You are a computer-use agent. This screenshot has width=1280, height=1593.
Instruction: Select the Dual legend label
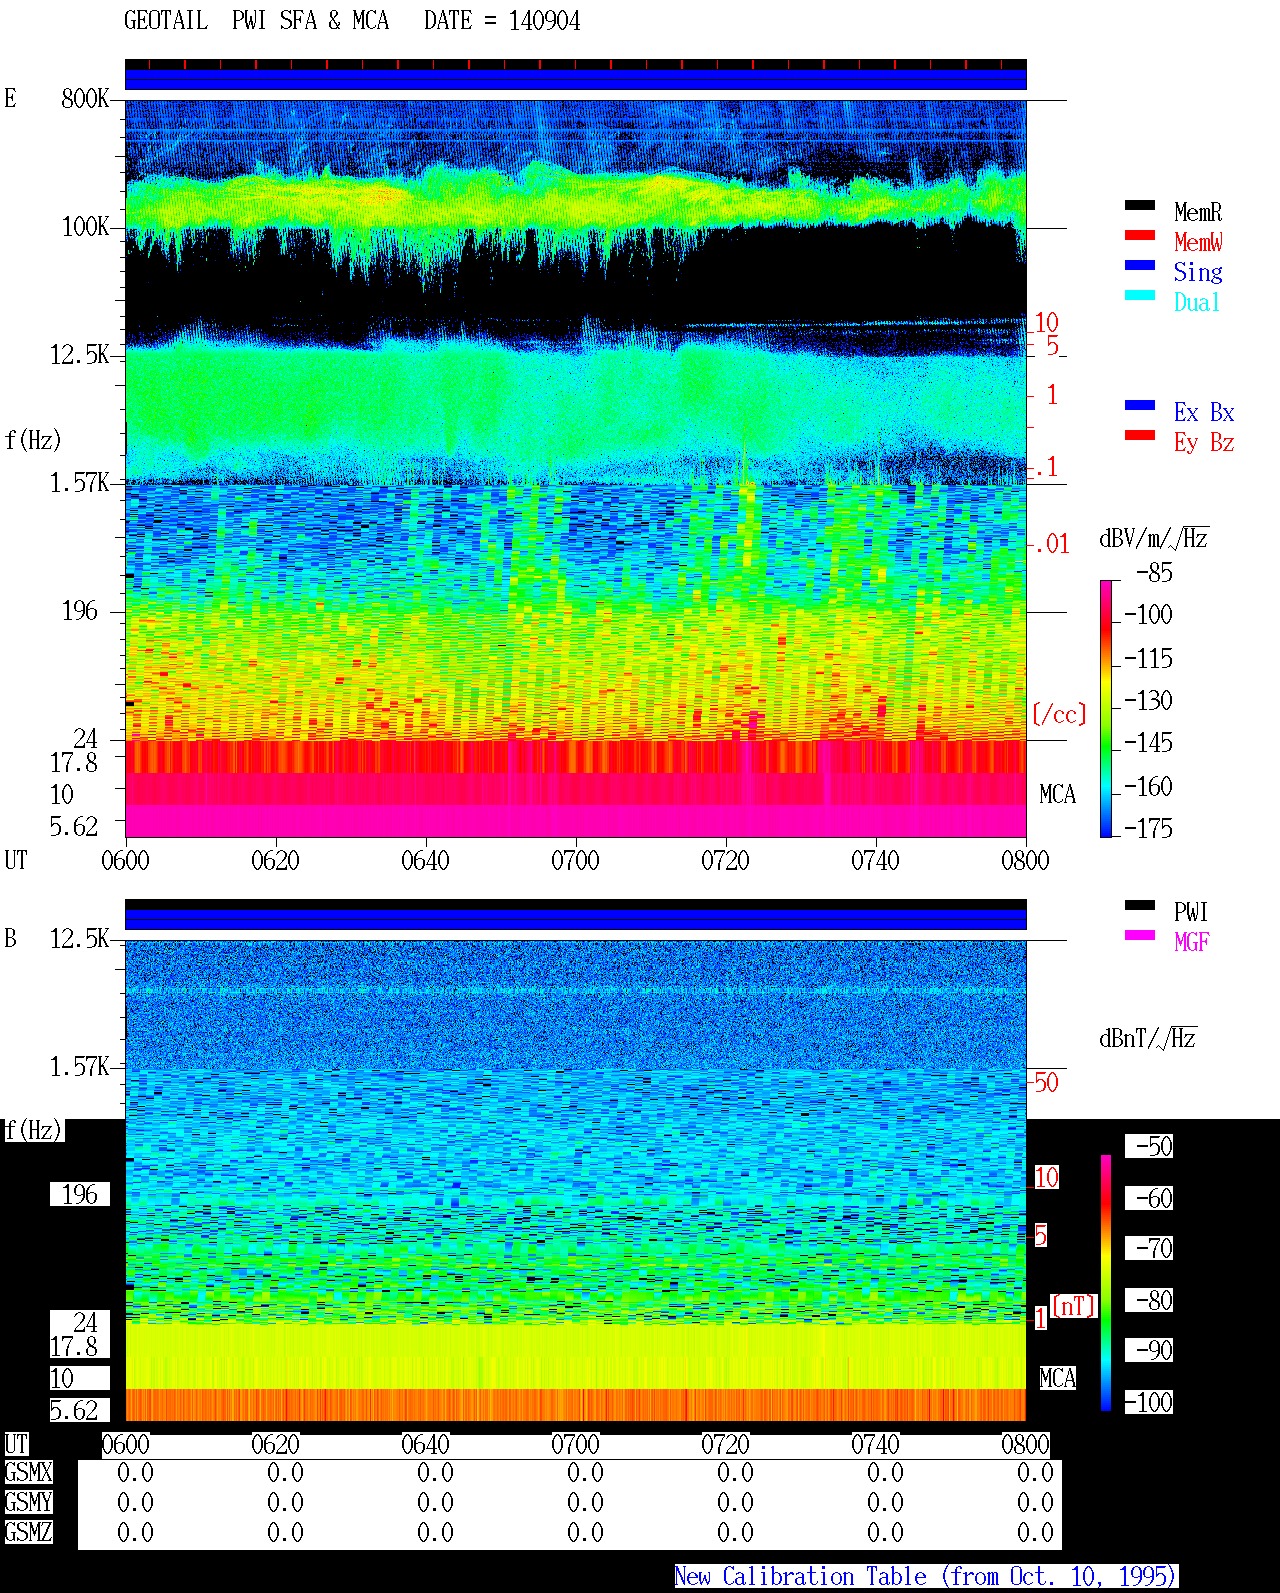point(1198,302)
